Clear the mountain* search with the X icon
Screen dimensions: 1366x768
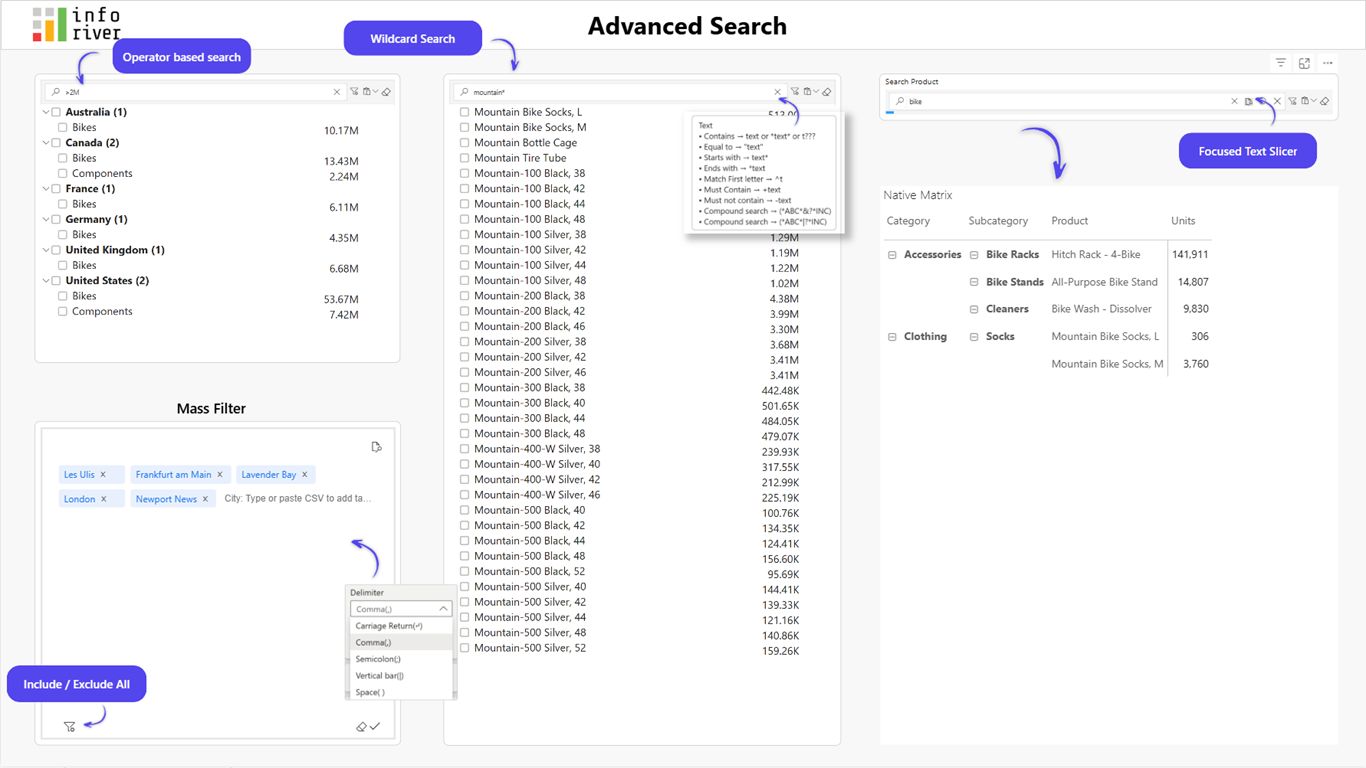(x=777, y=92)
